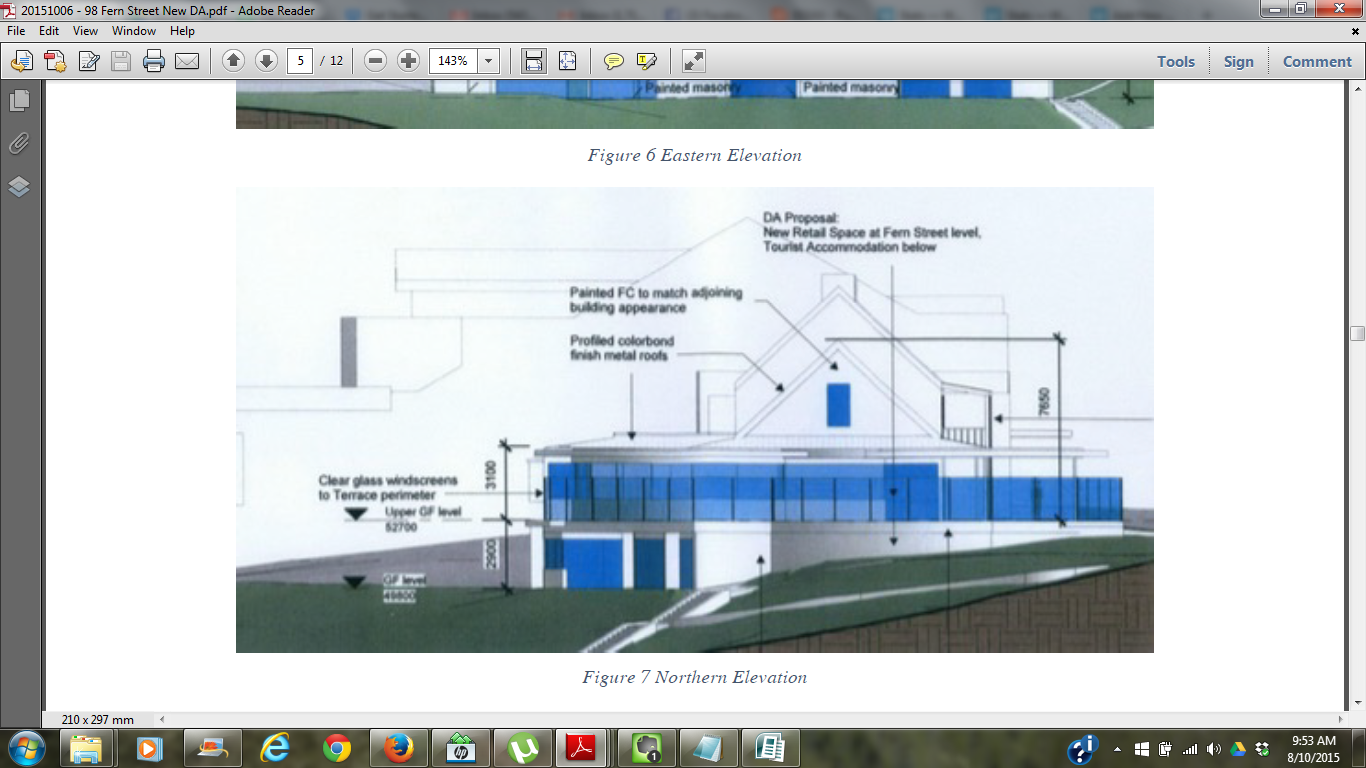Click the email envelope toolbar icon
This screenshot has width=1366, height=768.
click(x=187, y=61)
